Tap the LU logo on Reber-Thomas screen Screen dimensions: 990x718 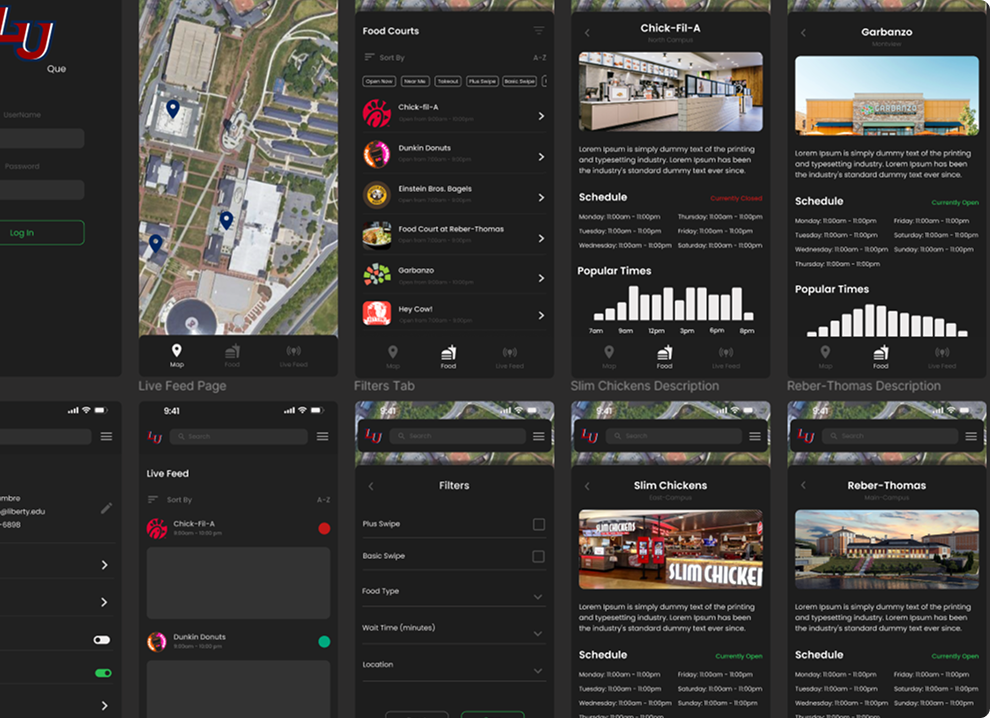point(806,436)
